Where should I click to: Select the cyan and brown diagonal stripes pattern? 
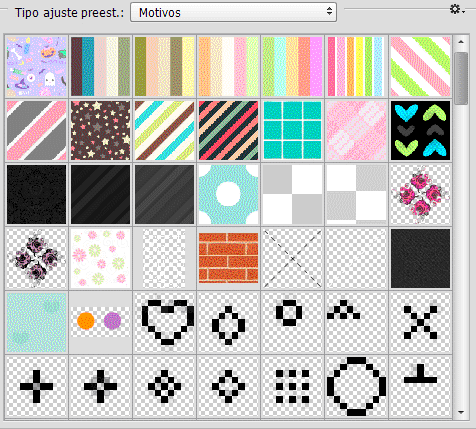[x=164, y=130]
